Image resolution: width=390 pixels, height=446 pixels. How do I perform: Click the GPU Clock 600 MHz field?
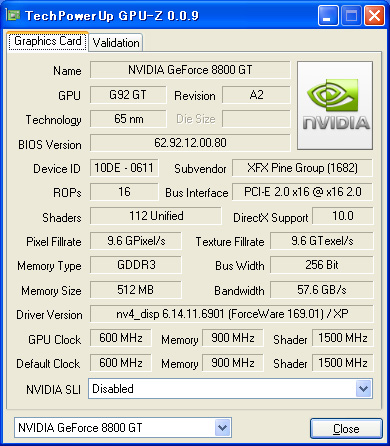point(121,338)
